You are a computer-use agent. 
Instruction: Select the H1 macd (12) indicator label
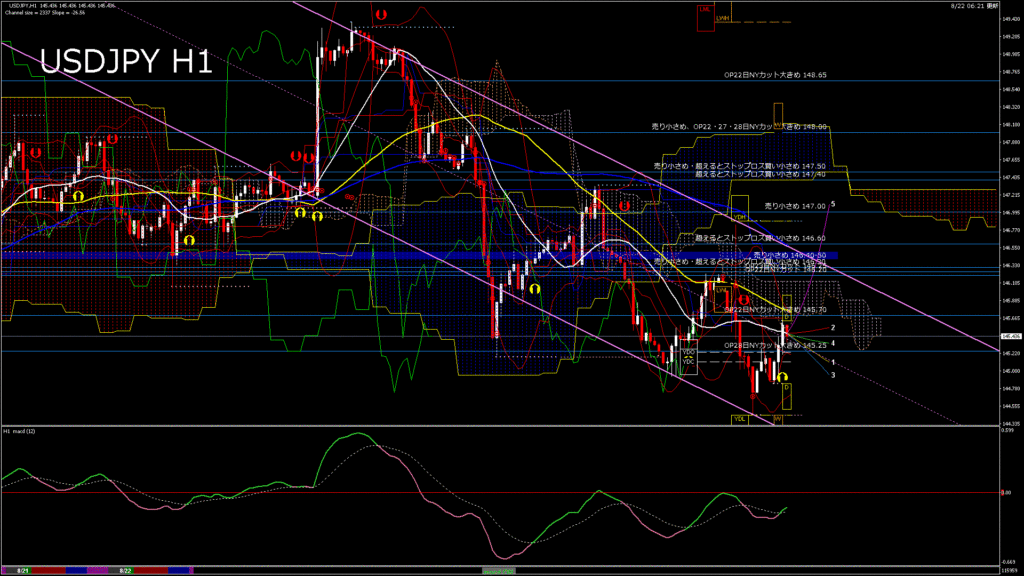coord(20,431)
